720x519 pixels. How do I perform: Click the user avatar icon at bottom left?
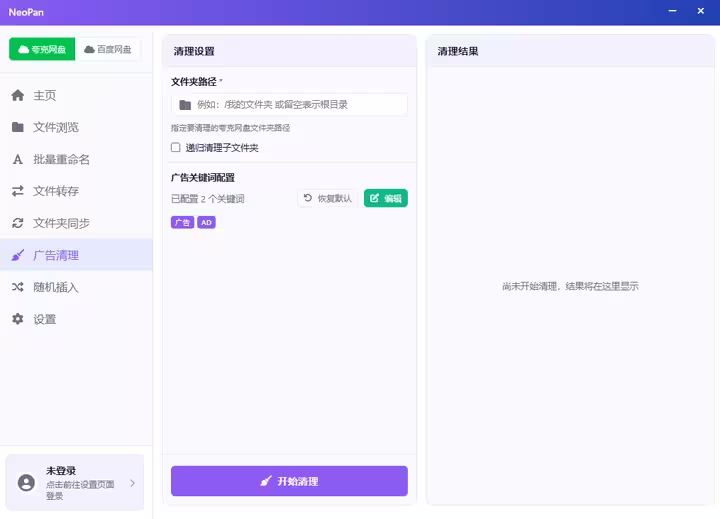coord(26,483)
